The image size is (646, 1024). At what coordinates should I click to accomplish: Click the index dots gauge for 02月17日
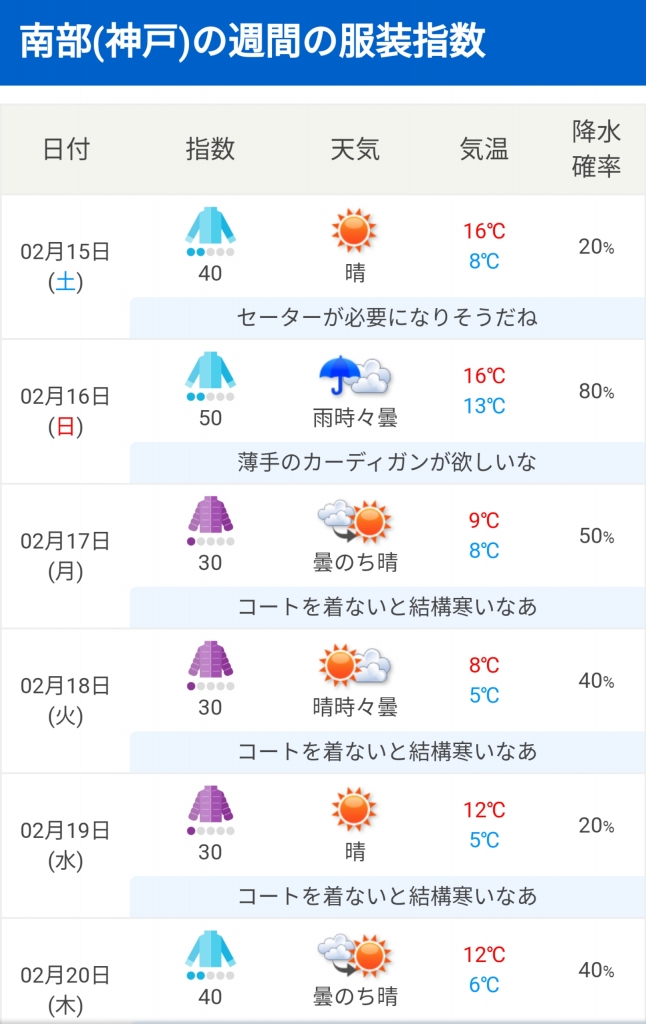click(210, 541)
